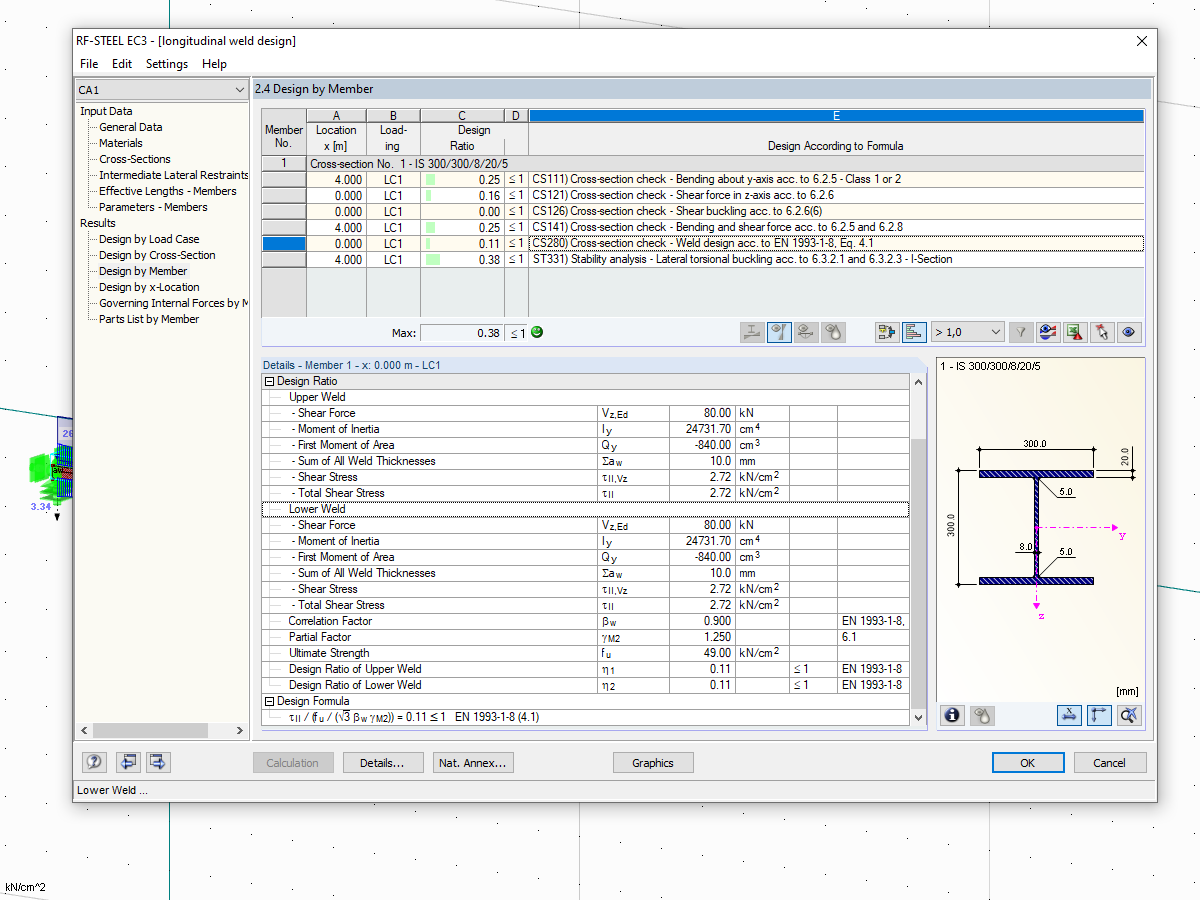The image size is (1200, 900).
Task: Go to next table window arrow
Action: (158, 763)
